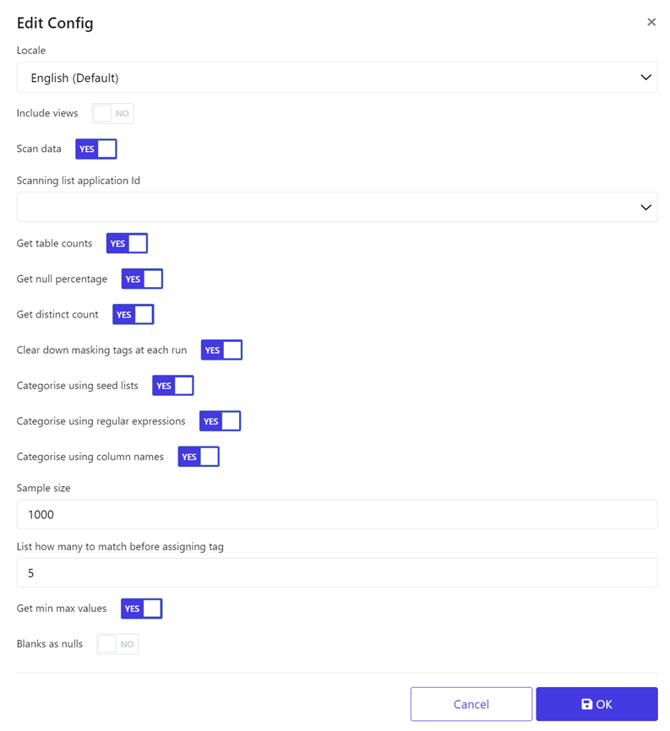This screenshot has width=670, height=731.
Task: Toggle Categorise using regular expressions
Action: [220, 421]
